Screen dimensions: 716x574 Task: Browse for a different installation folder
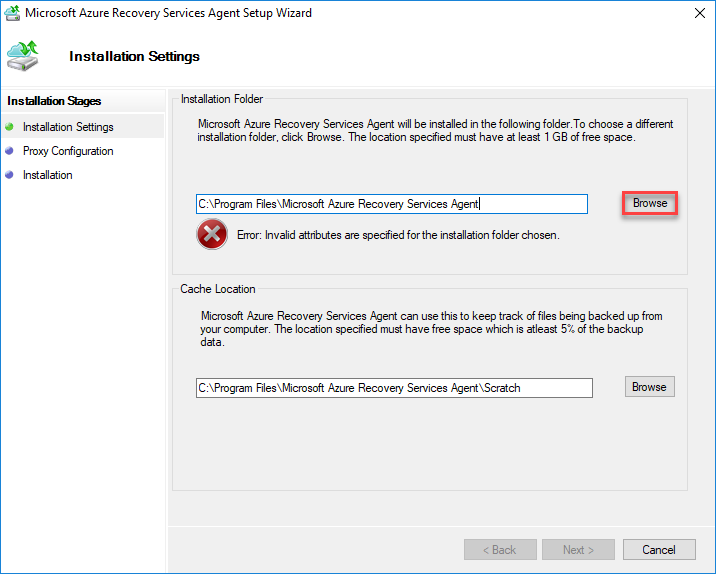point(649,203)
